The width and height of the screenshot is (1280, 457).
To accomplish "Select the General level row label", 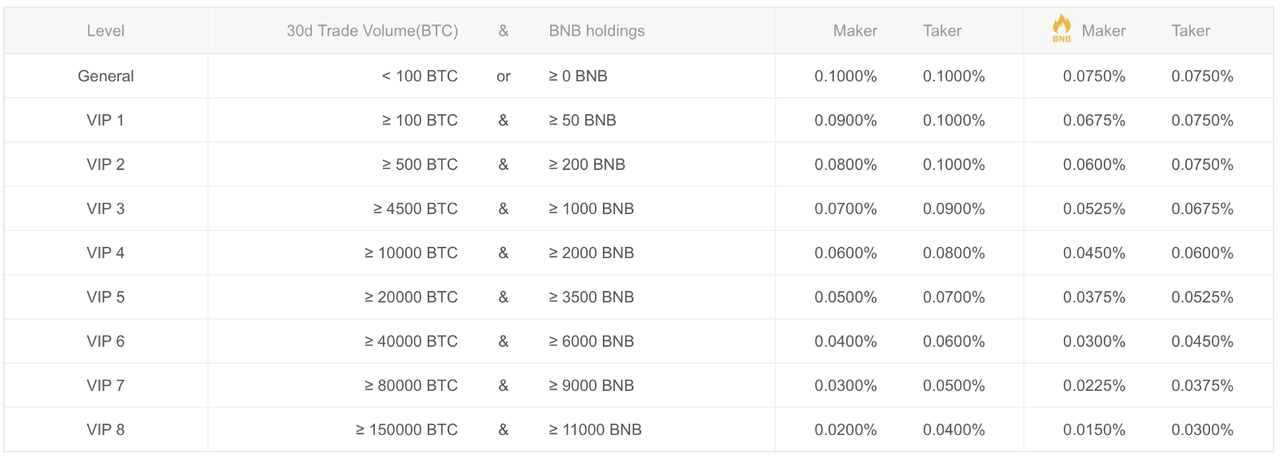I will coord(106,76).
